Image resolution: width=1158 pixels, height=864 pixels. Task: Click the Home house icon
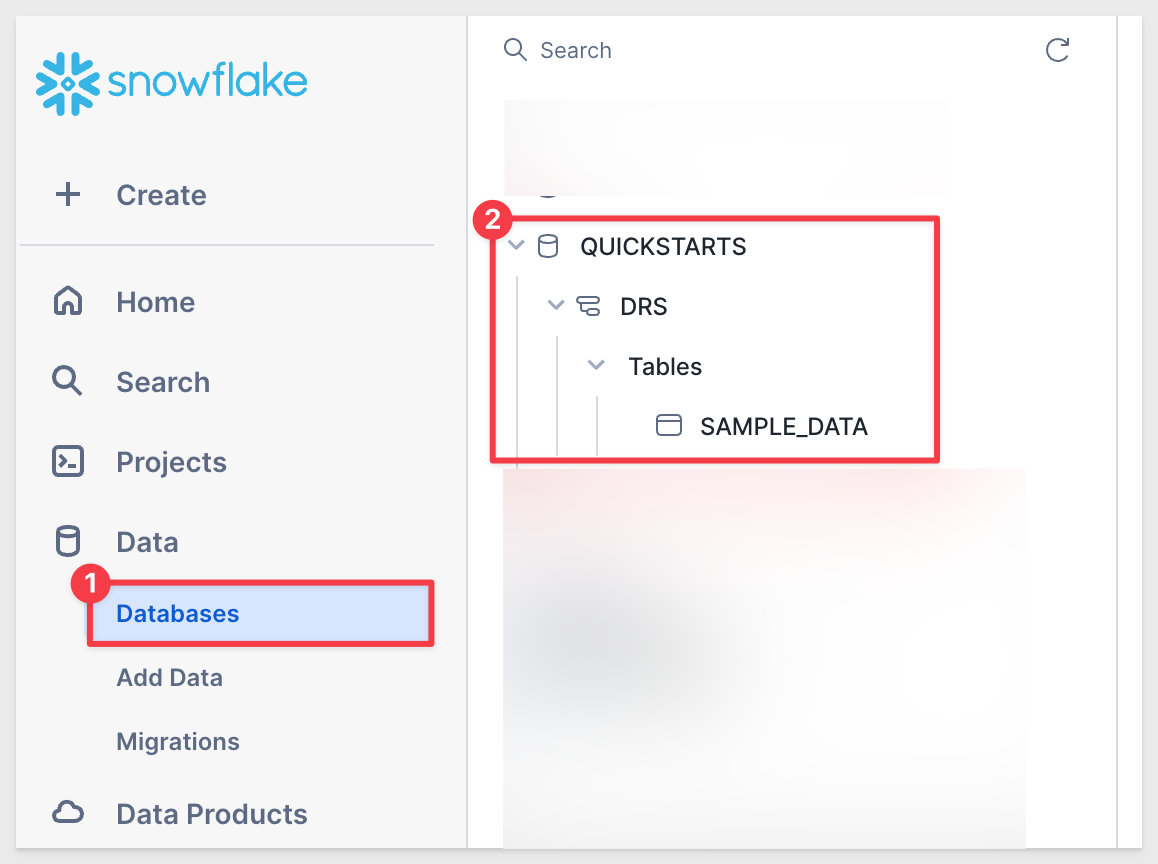[68, 301]
